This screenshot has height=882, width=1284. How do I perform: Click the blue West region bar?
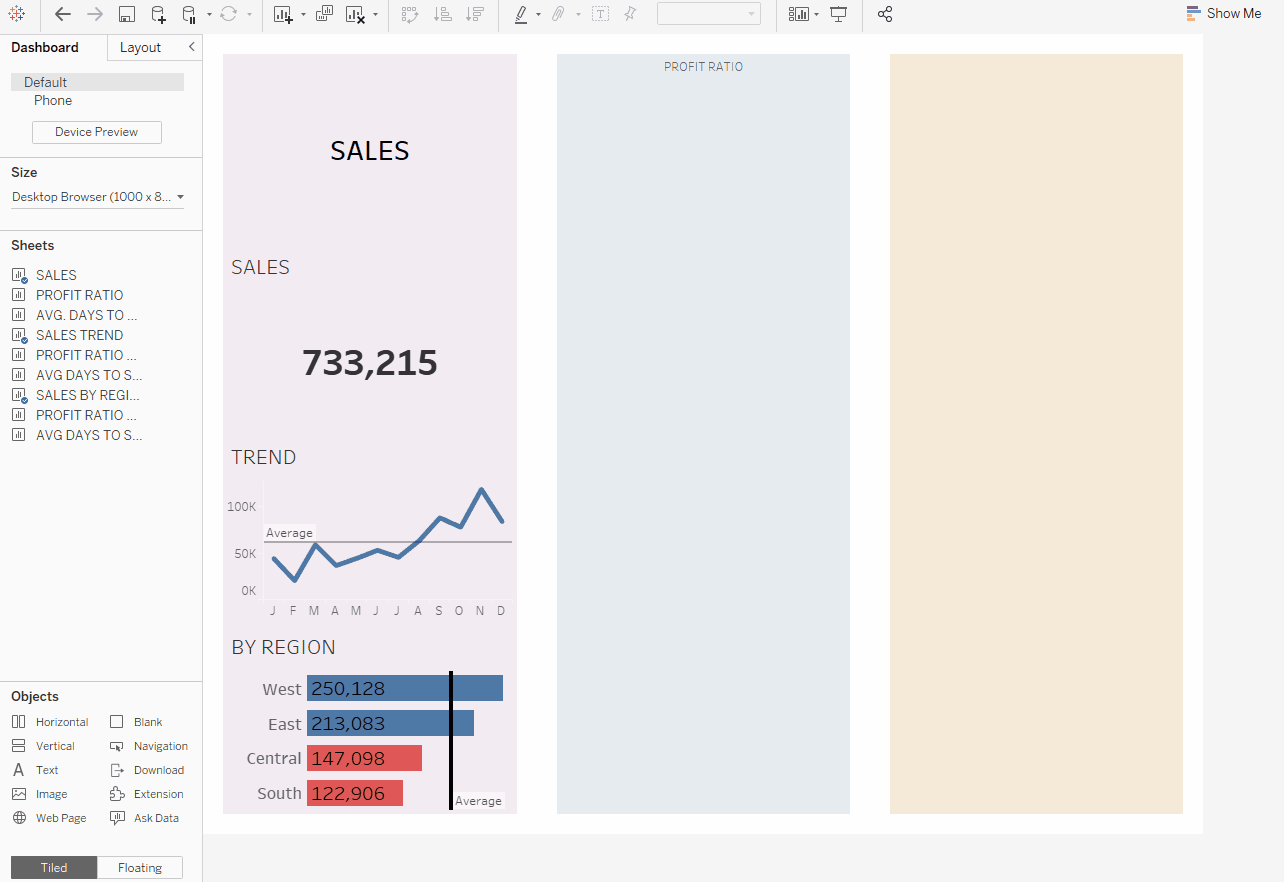coord(404,688)
